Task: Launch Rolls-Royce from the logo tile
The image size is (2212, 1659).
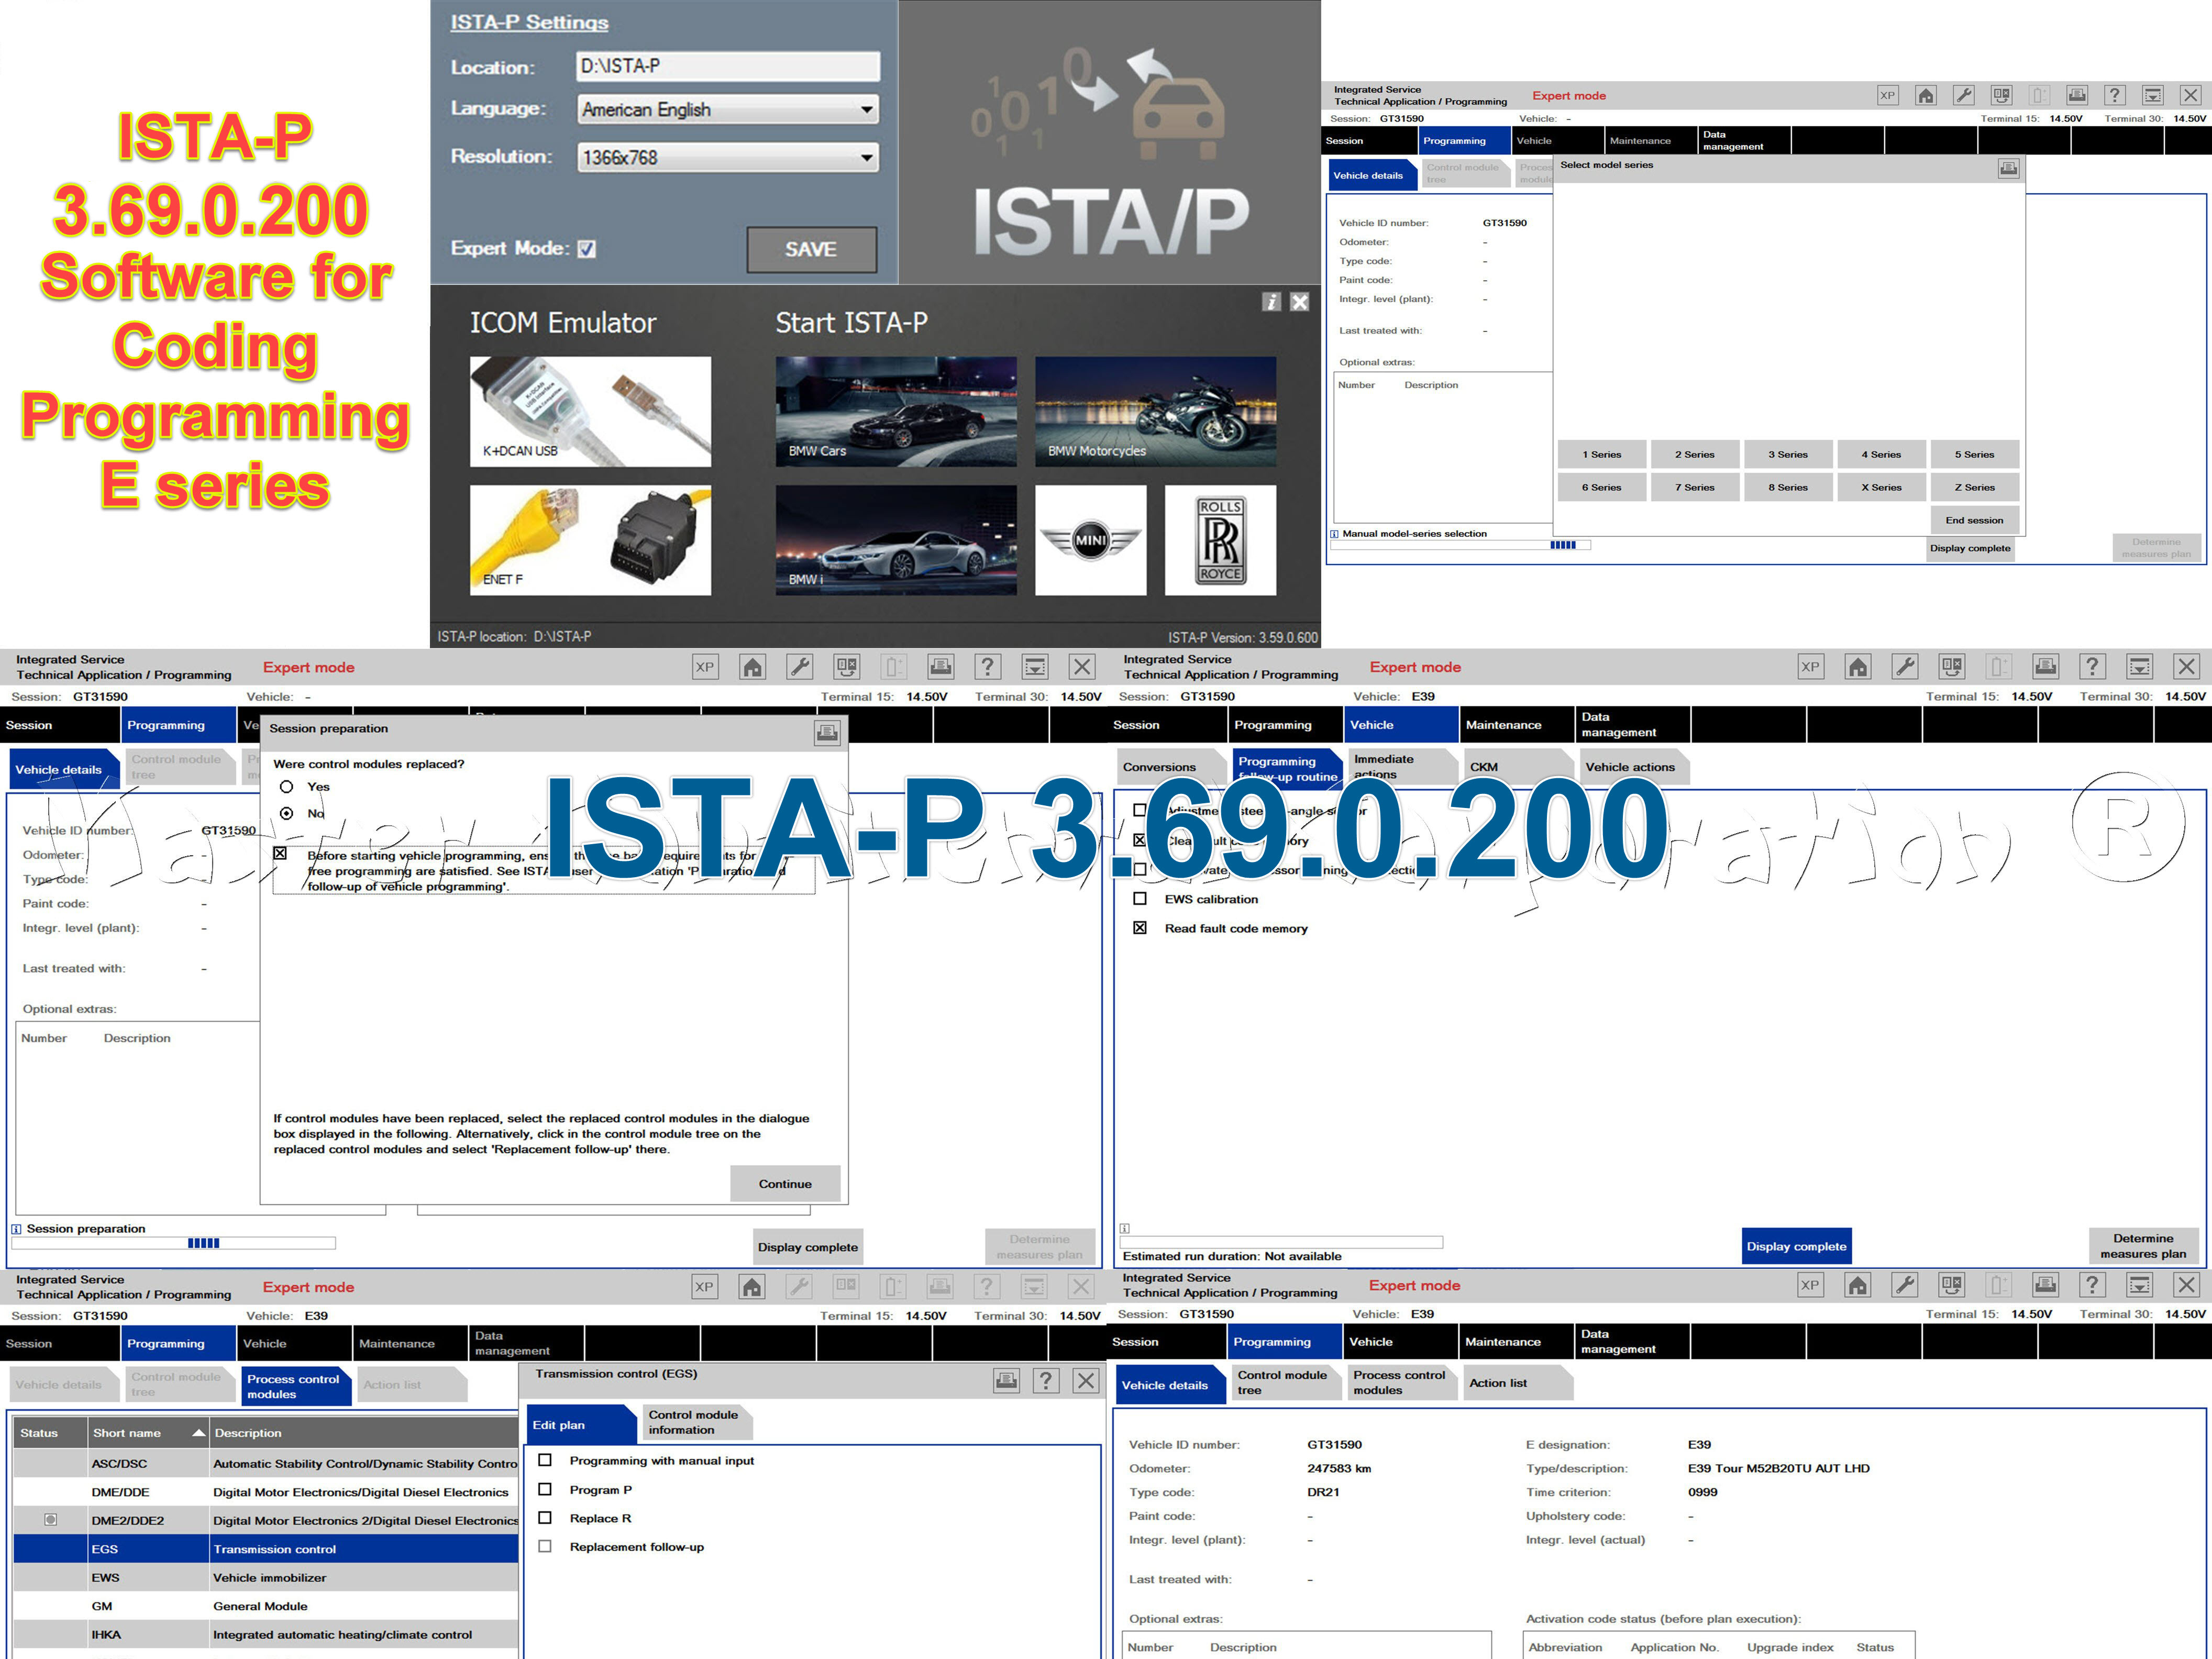Action: click(1220, 540)
